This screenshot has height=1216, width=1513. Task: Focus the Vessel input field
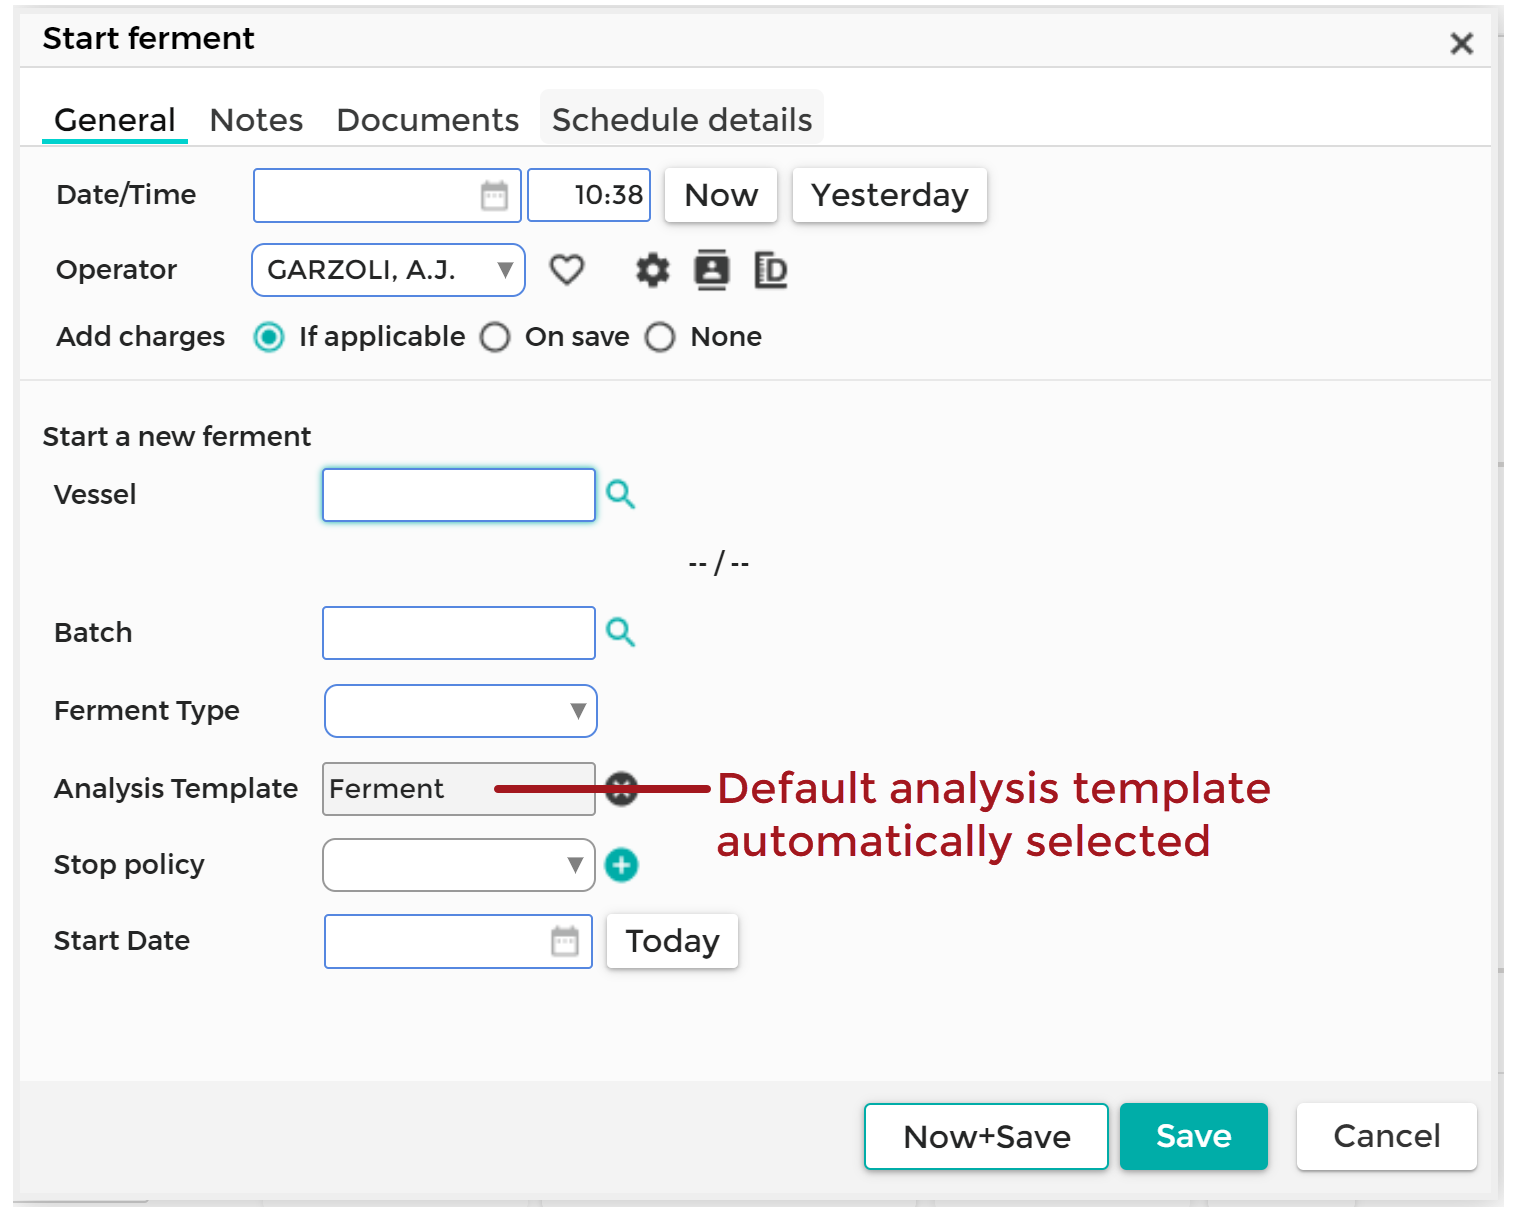(x=459, y=495)
